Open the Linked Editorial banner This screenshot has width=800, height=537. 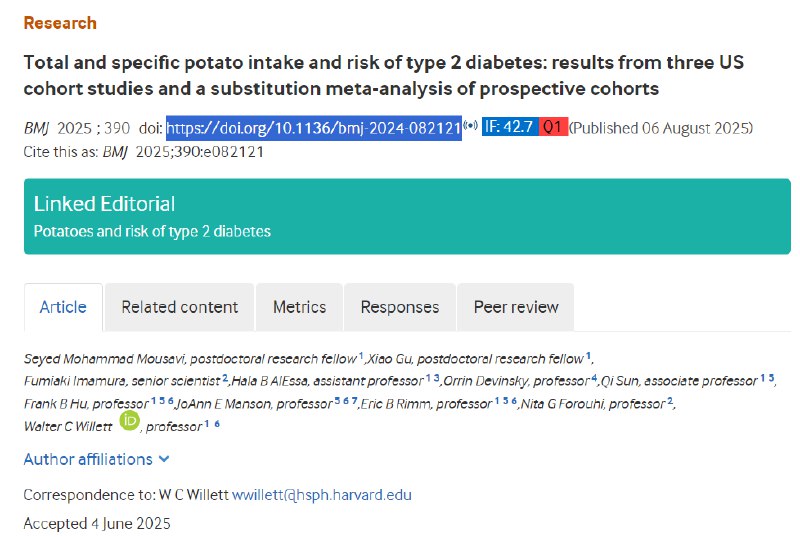pos(104,204)
